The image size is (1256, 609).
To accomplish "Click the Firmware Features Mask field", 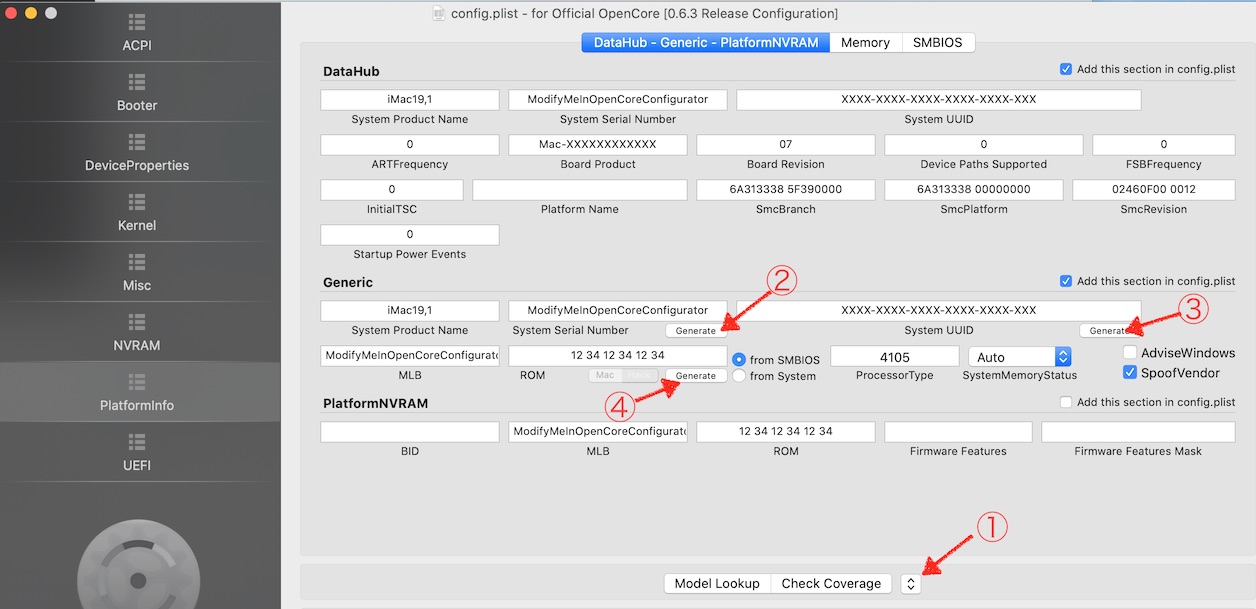I will pos(1138,432).
